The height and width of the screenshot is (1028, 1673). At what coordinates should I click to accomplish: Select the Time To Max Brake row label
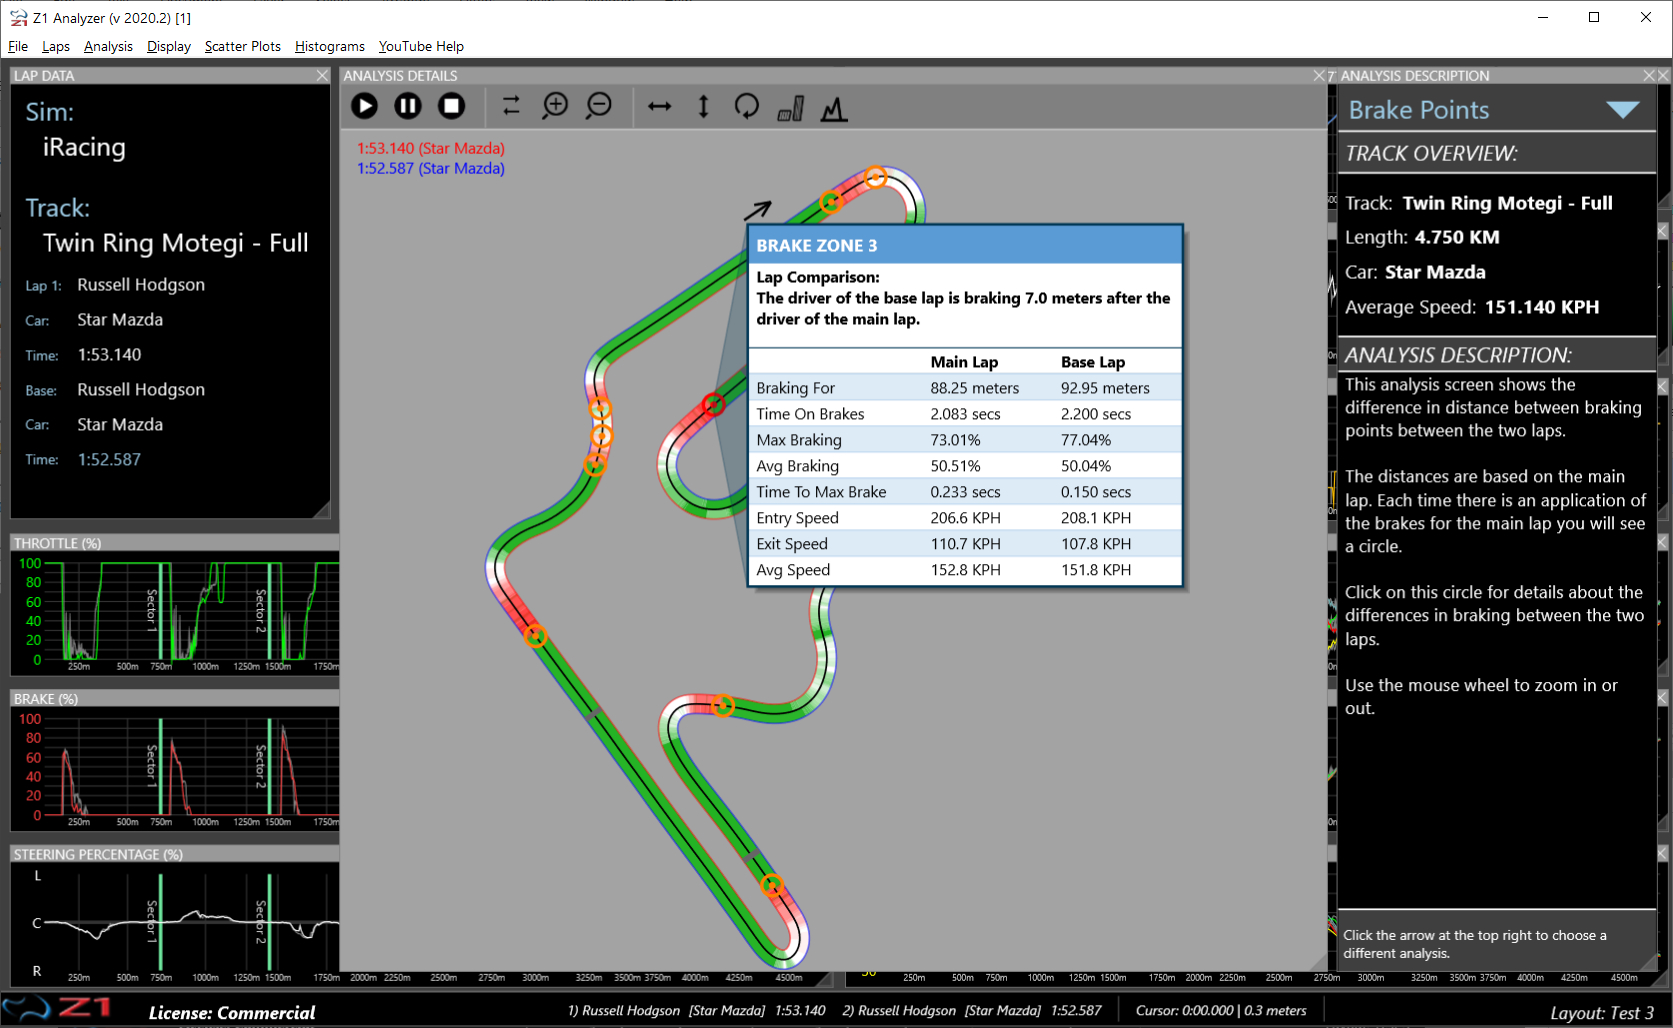click(x=821, y=492)
